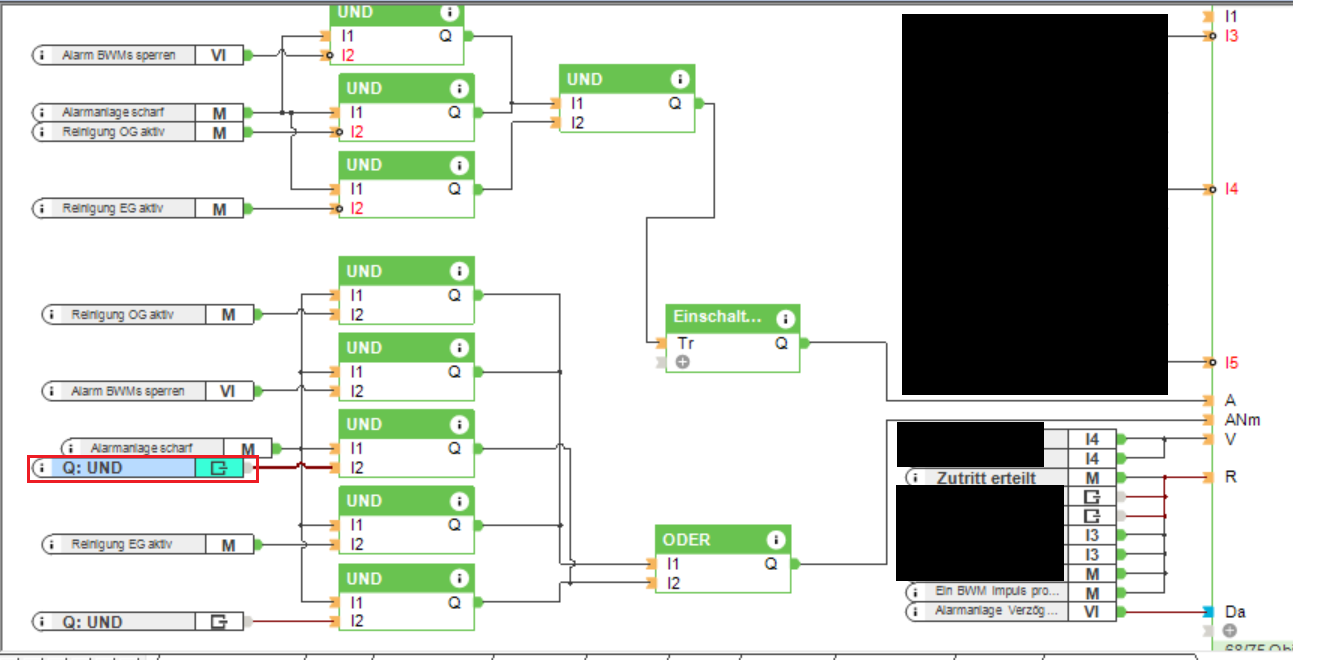Open info icon of the bottommost UND block
The image size is (1319, 660).
point(459,578)
